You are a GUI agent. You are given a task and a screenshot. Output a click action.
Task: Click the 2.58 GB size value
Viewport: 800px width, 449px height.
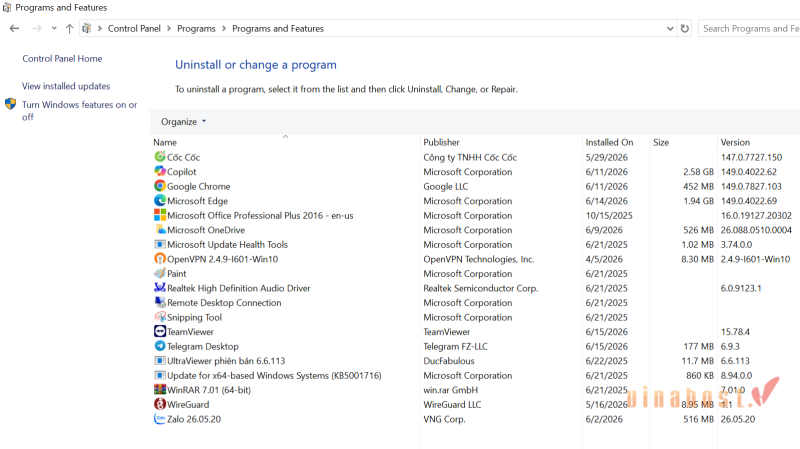[x=698, y=172]
